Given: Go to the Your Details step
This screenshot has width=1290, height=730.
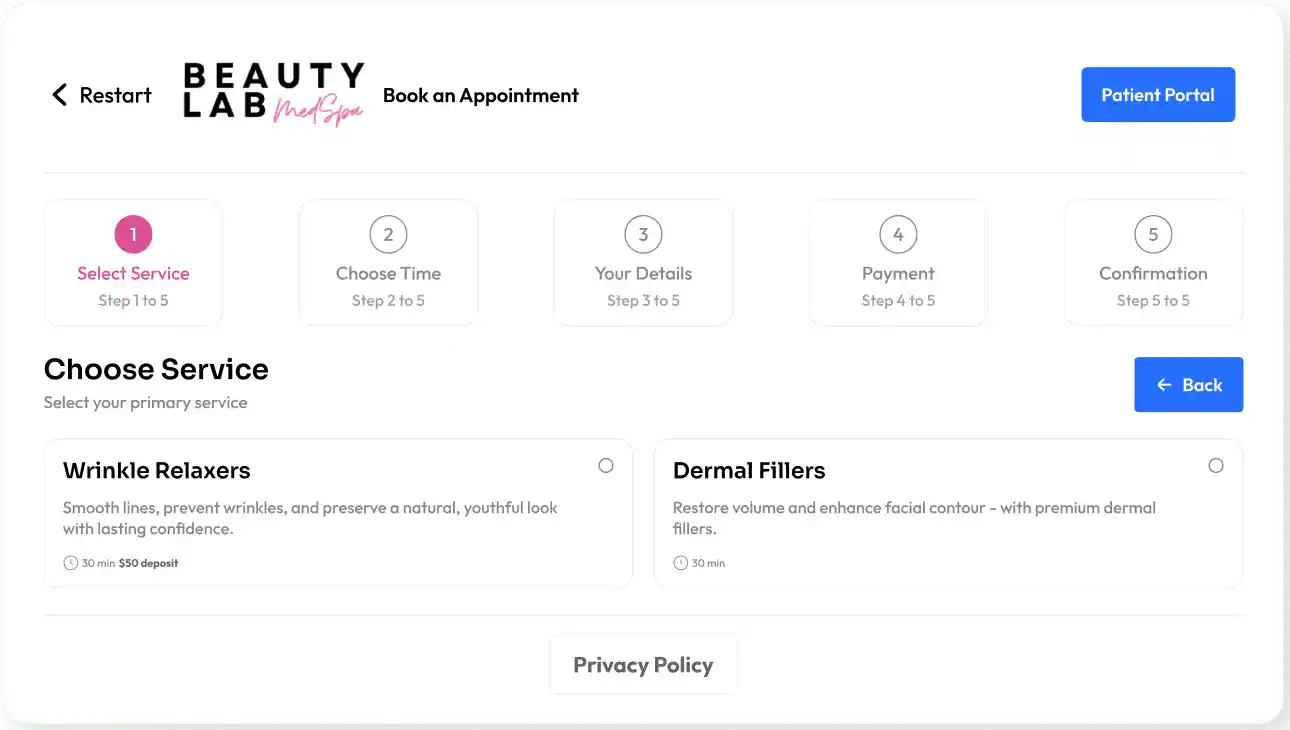Looking at the screenshot, I should pos(643,274).
